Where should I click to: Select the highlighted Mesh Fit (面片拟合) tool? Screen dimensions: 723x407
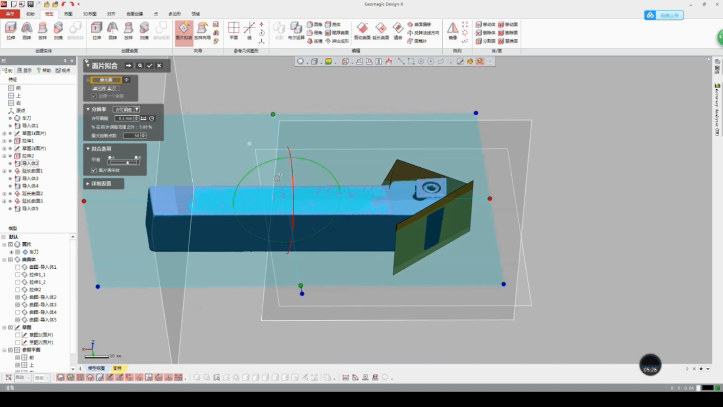183,32
